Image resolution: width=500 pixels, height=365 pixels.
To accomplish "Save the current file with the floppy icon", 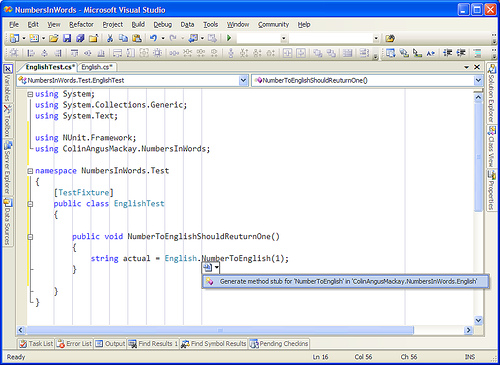I will [x=67, y=38].
